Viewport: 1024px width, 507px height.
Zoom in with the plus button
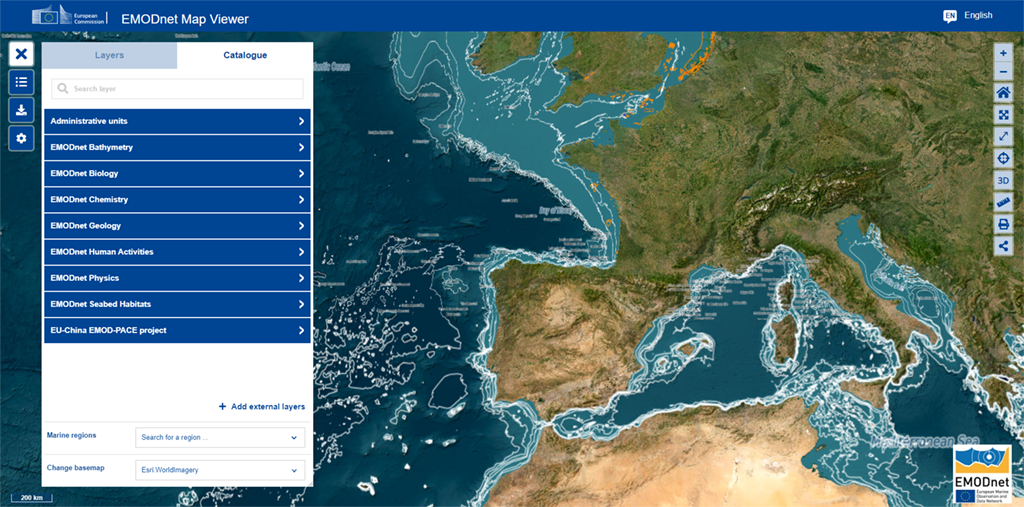tap(1004, 52)
